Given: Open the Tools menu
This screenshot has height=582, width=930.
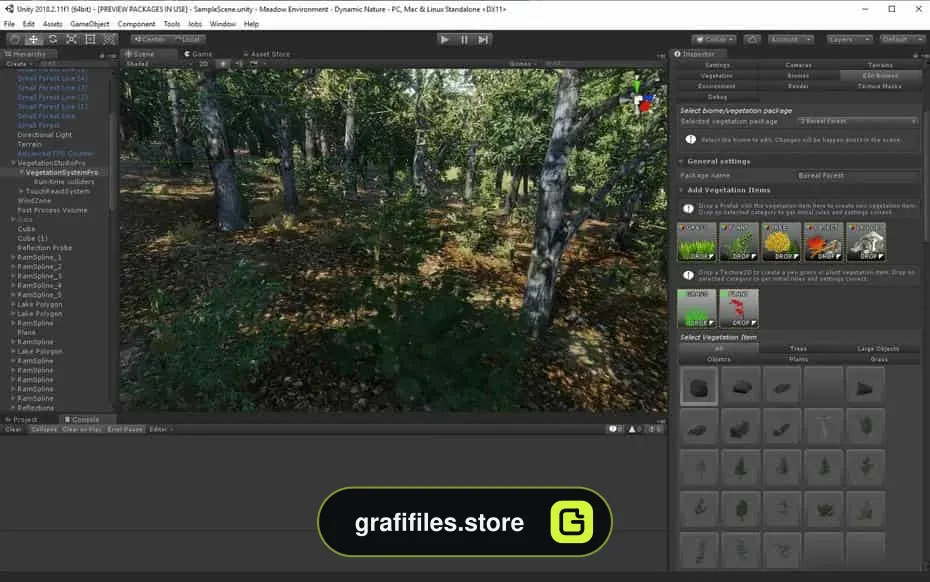Looking at the screenshot, I should 172,24.
